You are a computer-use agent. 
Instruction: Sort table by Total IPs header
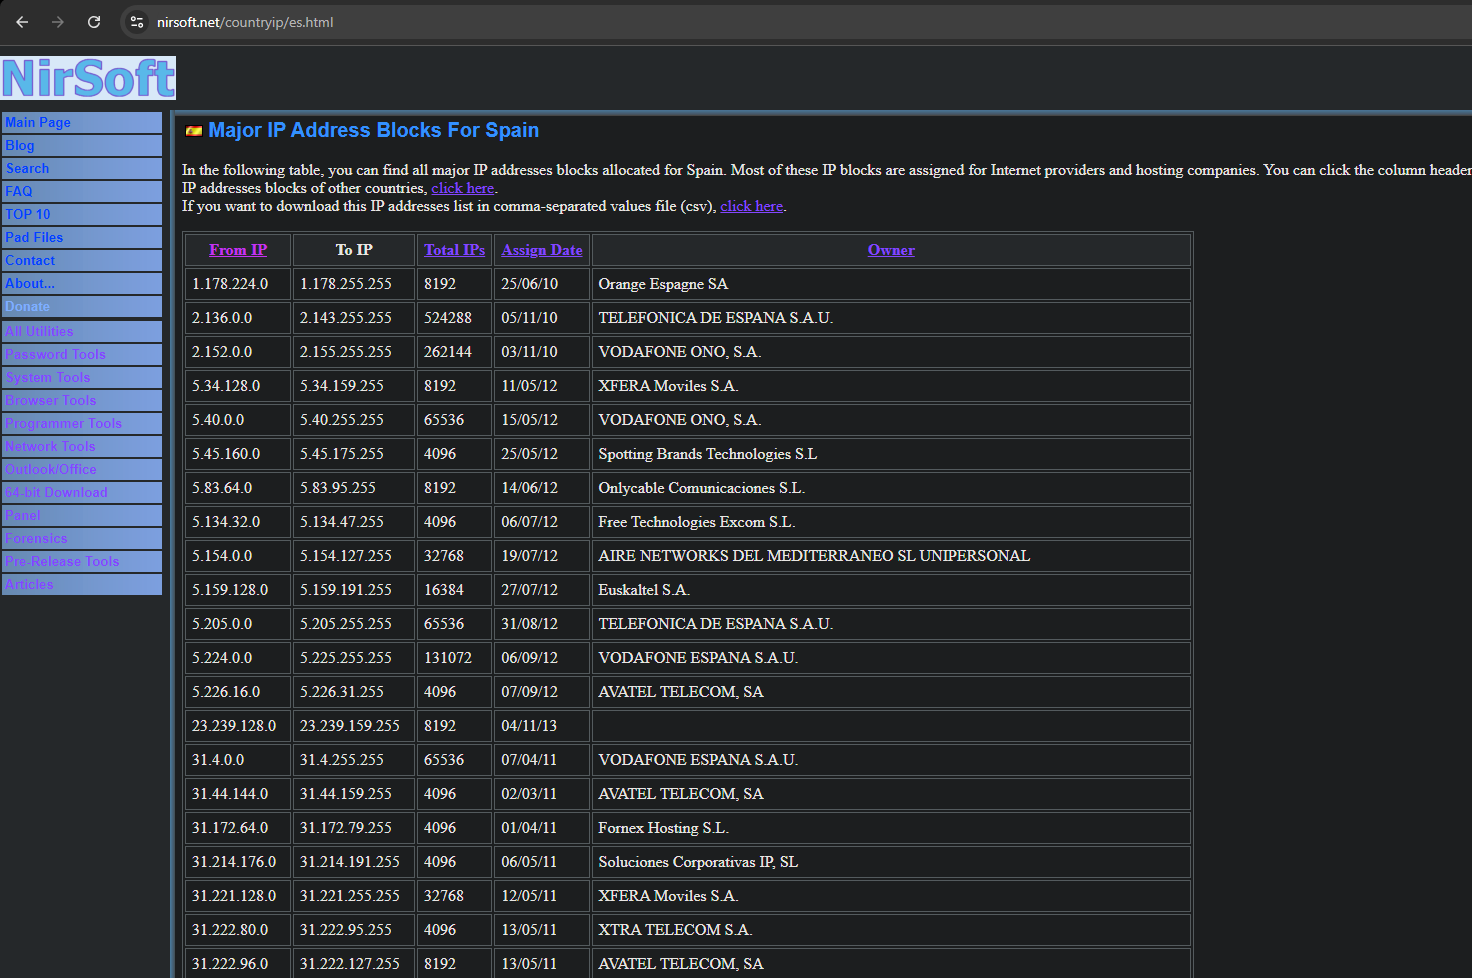454,250
